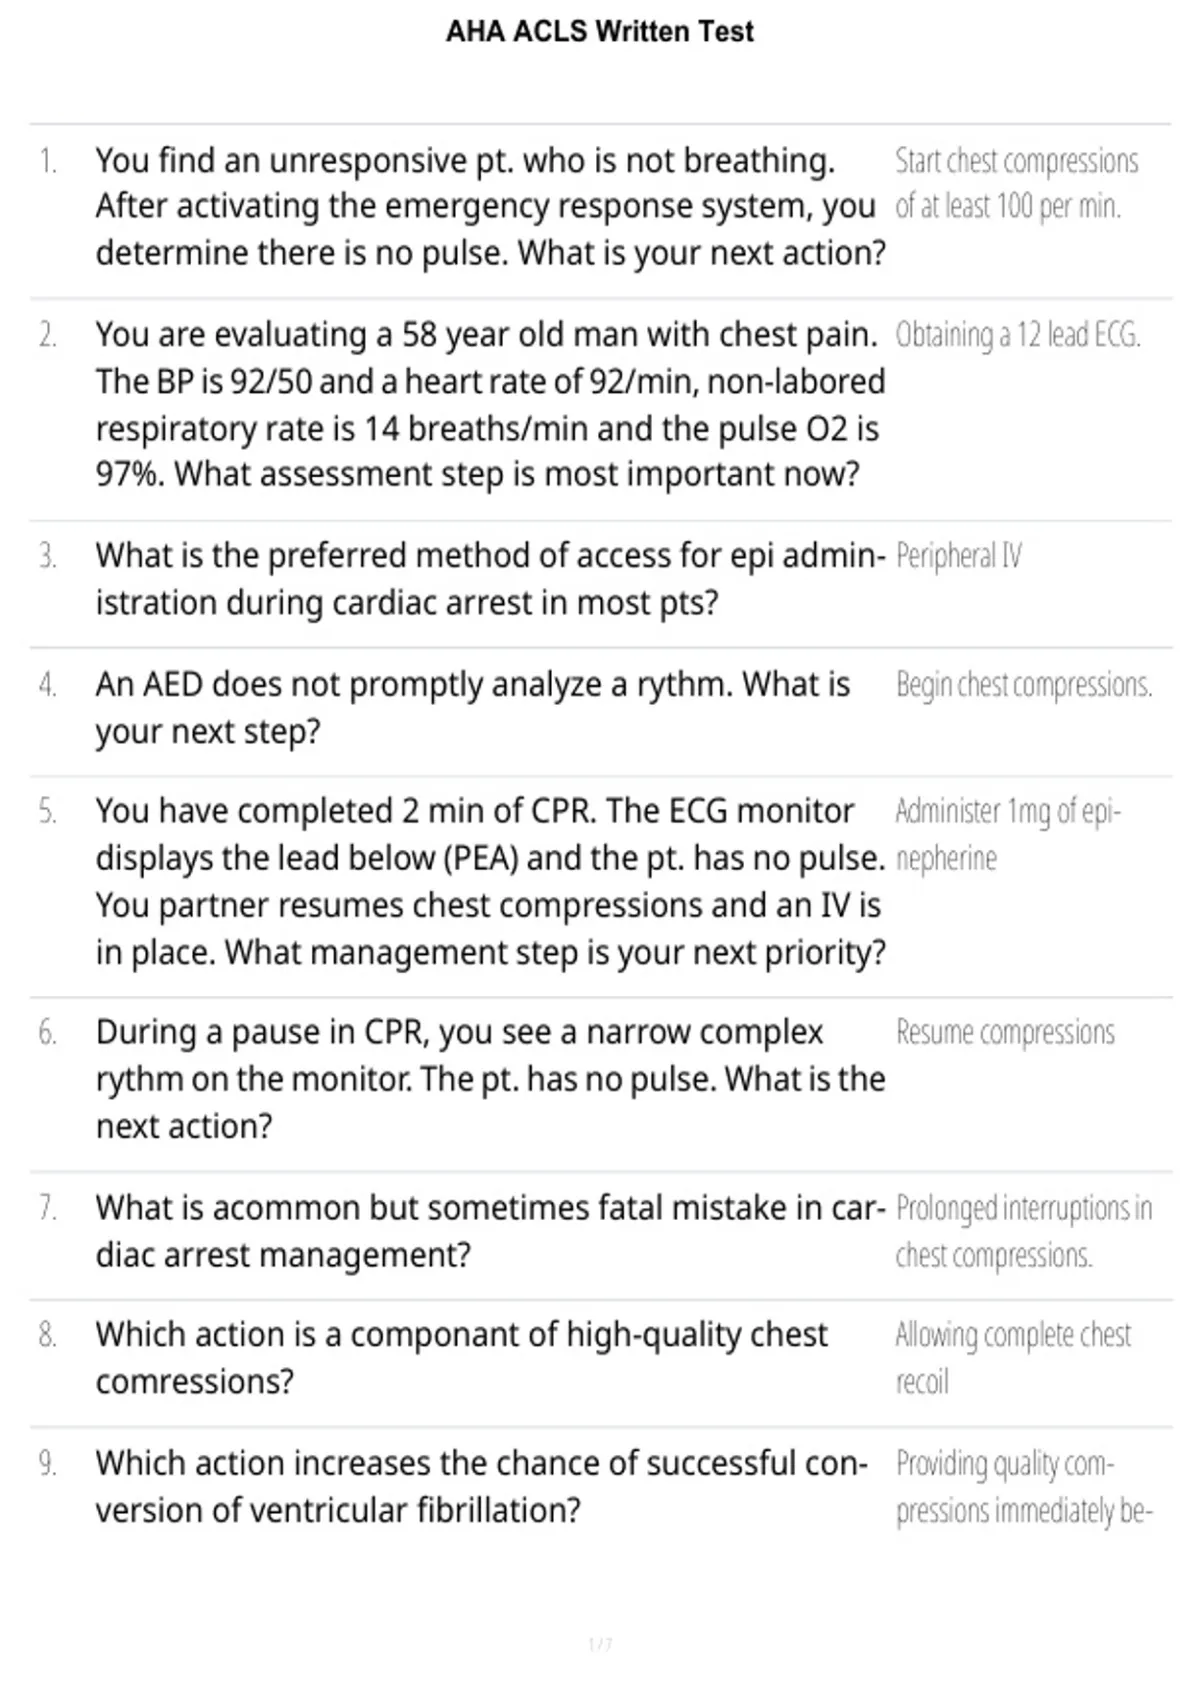Click the AHA ACLS Written Test title

point(600,32)
